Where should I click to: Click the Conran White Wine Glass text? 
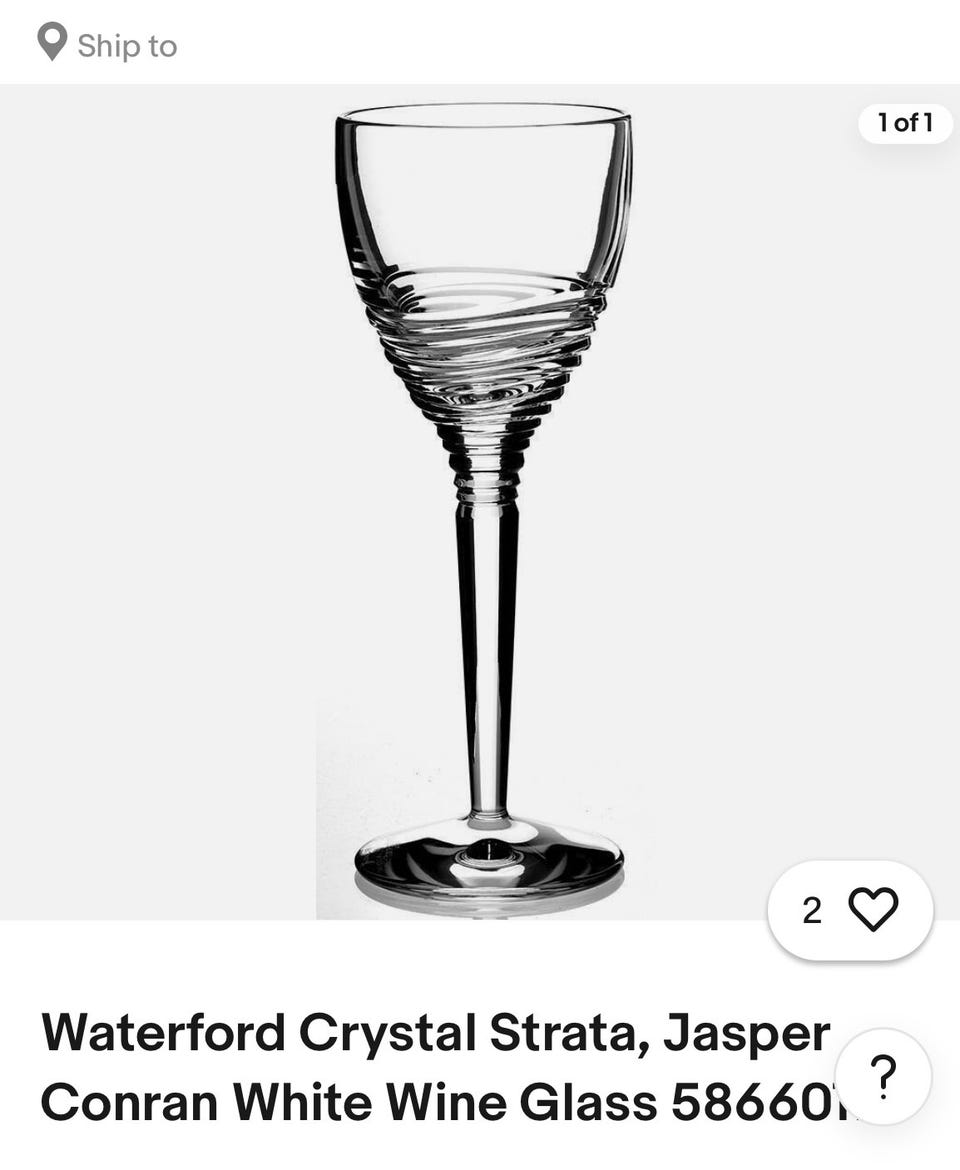click(349, 1102)
